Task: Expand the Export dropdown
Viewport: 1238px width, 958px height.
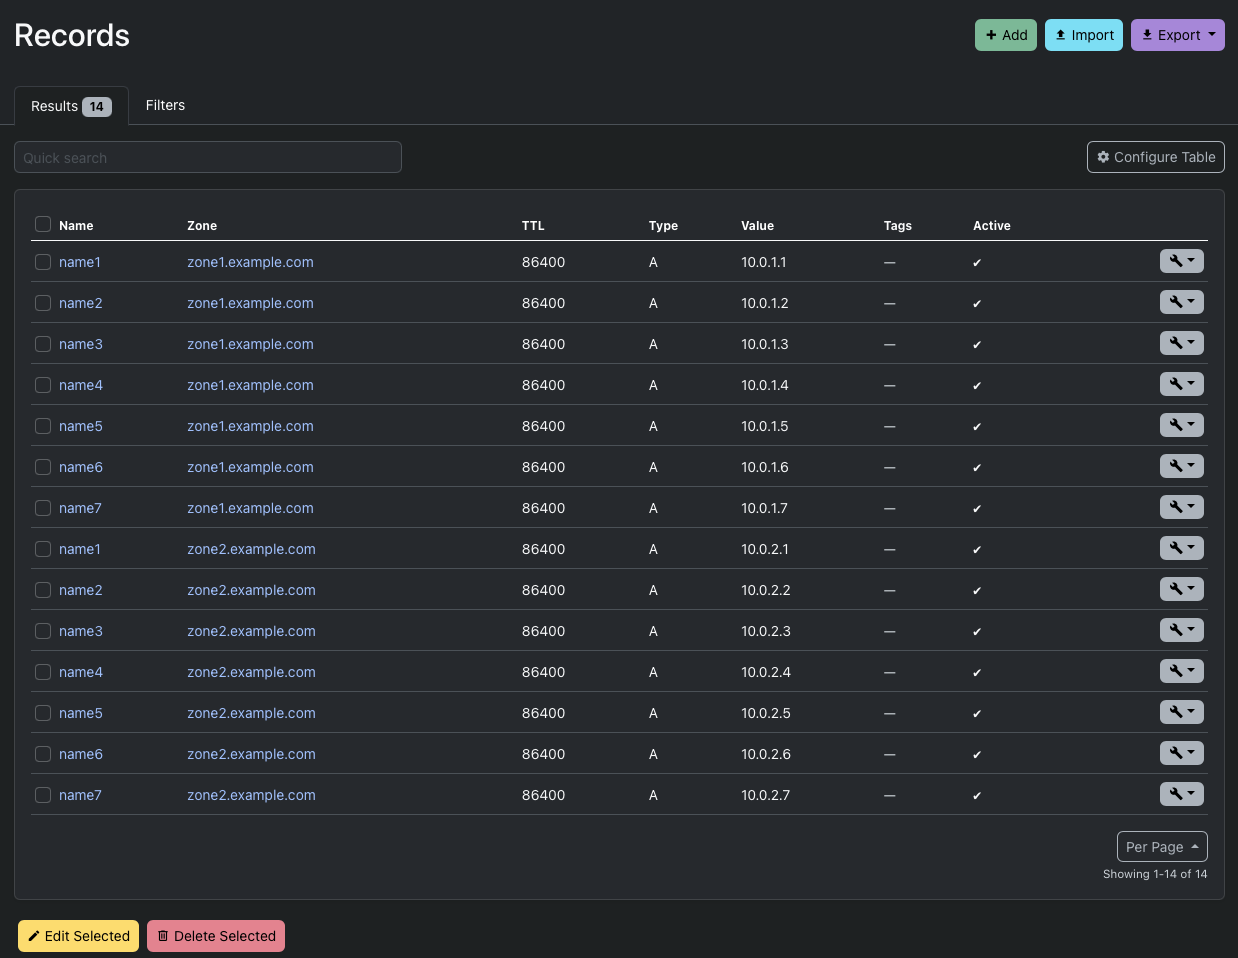Action: click(1177, 35)
